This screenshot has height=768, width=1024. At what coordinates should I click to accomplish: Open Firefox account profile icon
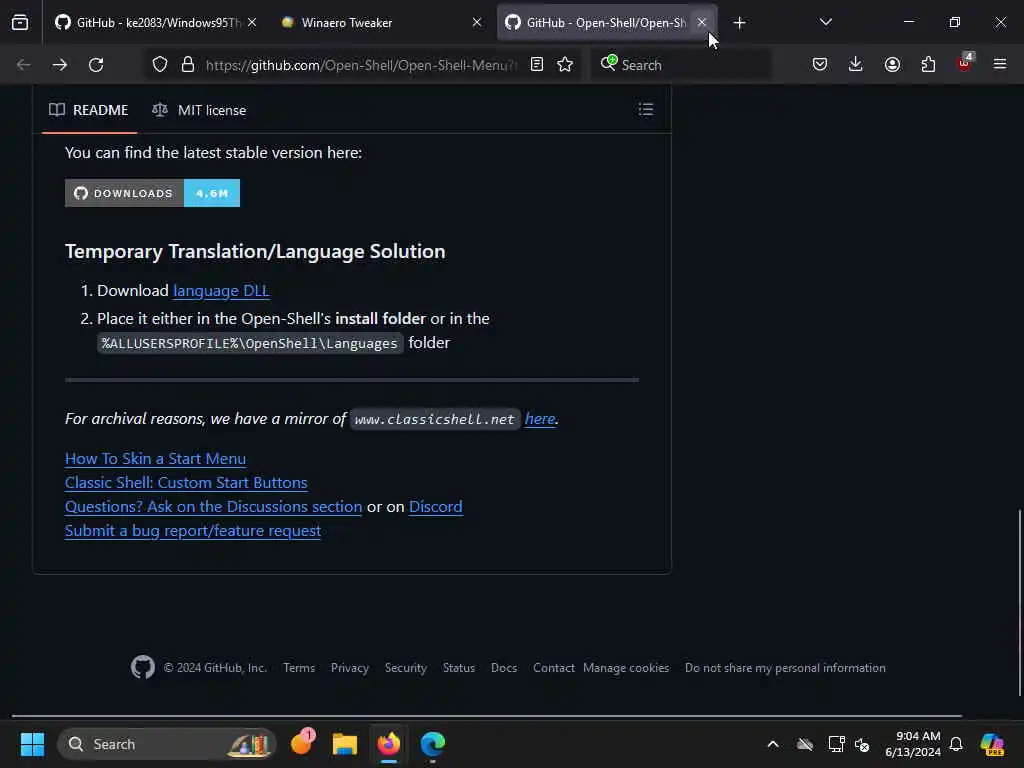point(892,65)
